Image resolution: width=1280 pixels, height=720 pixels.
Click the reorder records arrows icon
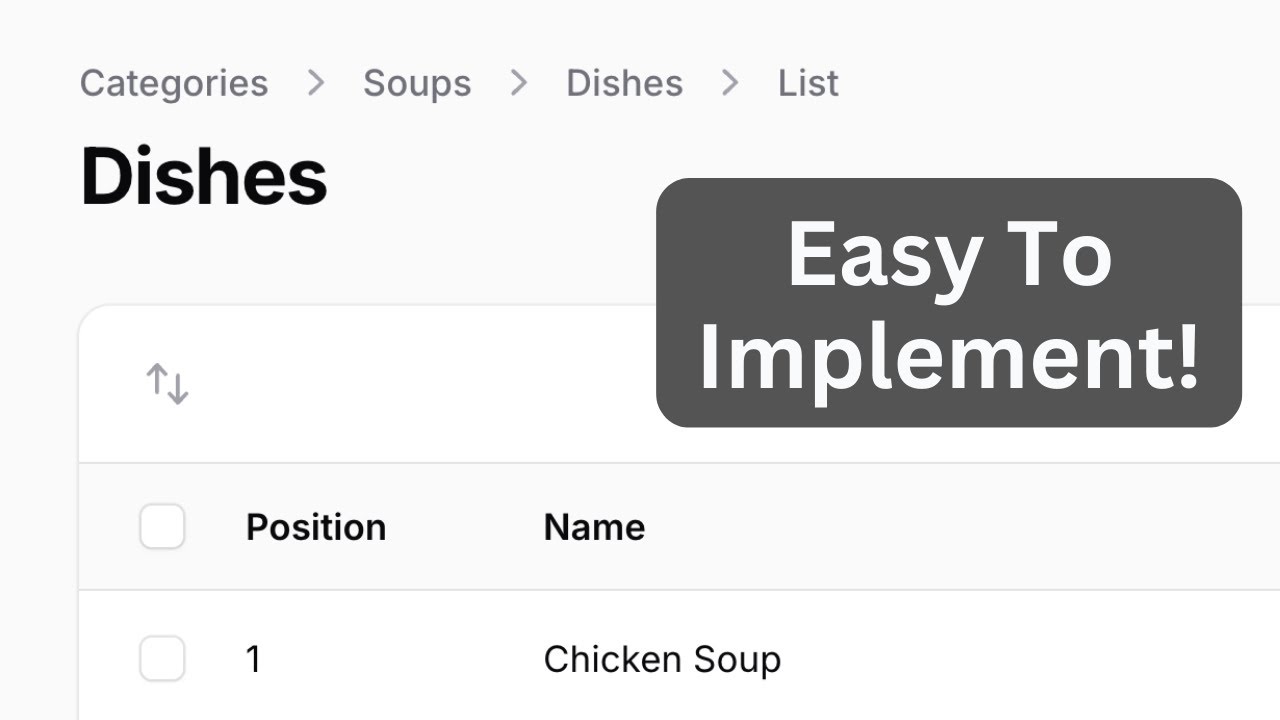point(167,384)
